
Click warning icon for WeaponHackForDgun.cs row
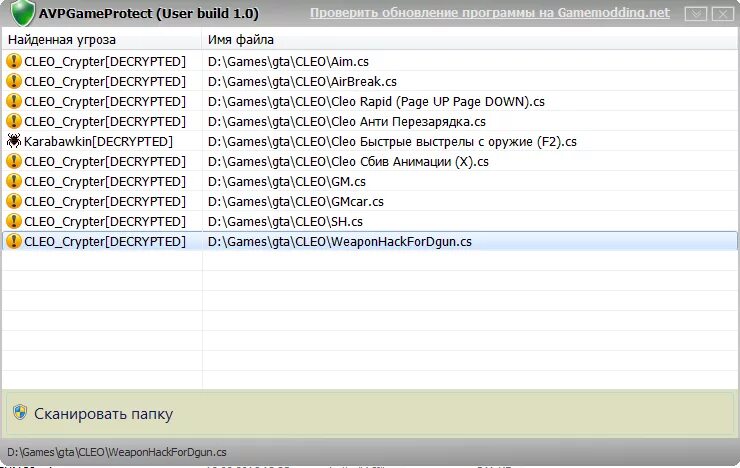(x=14, y=241)
